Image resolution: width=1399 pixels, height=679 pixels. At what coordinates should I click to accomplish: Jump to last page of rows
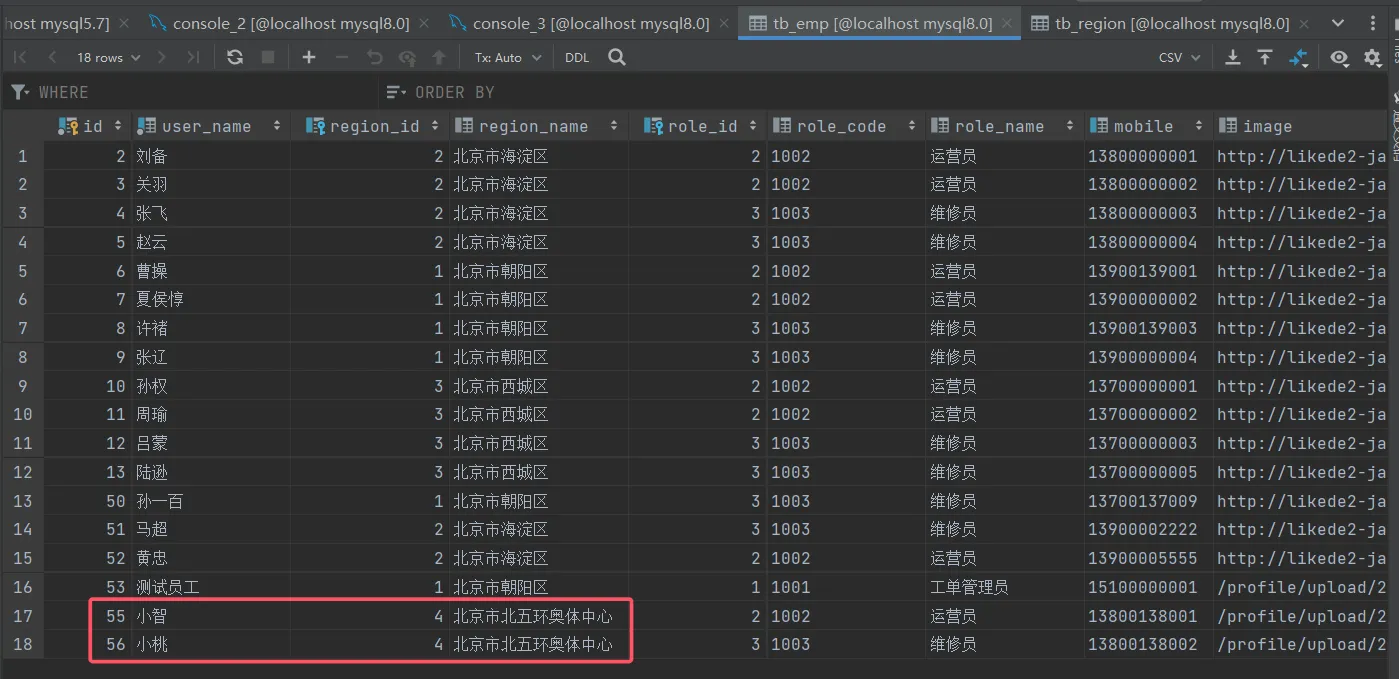click(193, 57)
